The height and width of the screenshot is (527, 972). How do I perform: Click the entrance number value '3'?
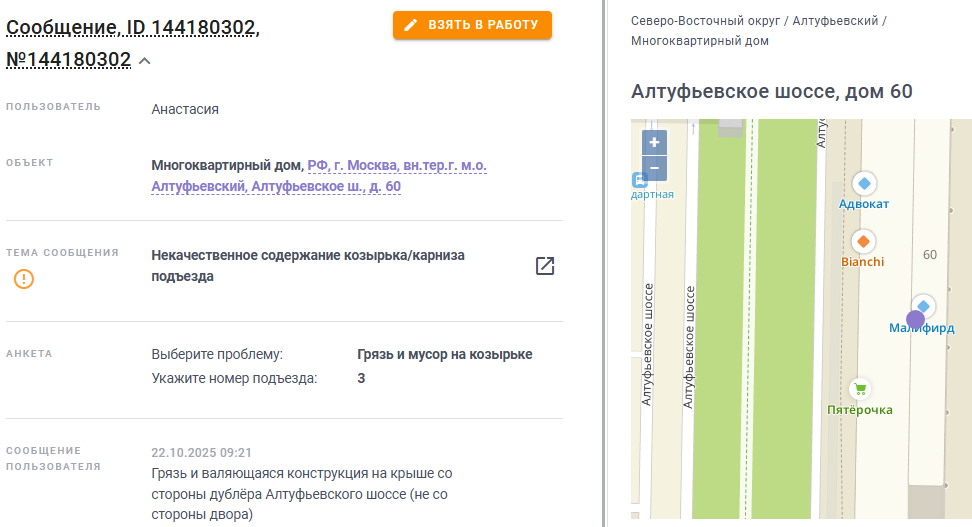[x=361, y=378]
